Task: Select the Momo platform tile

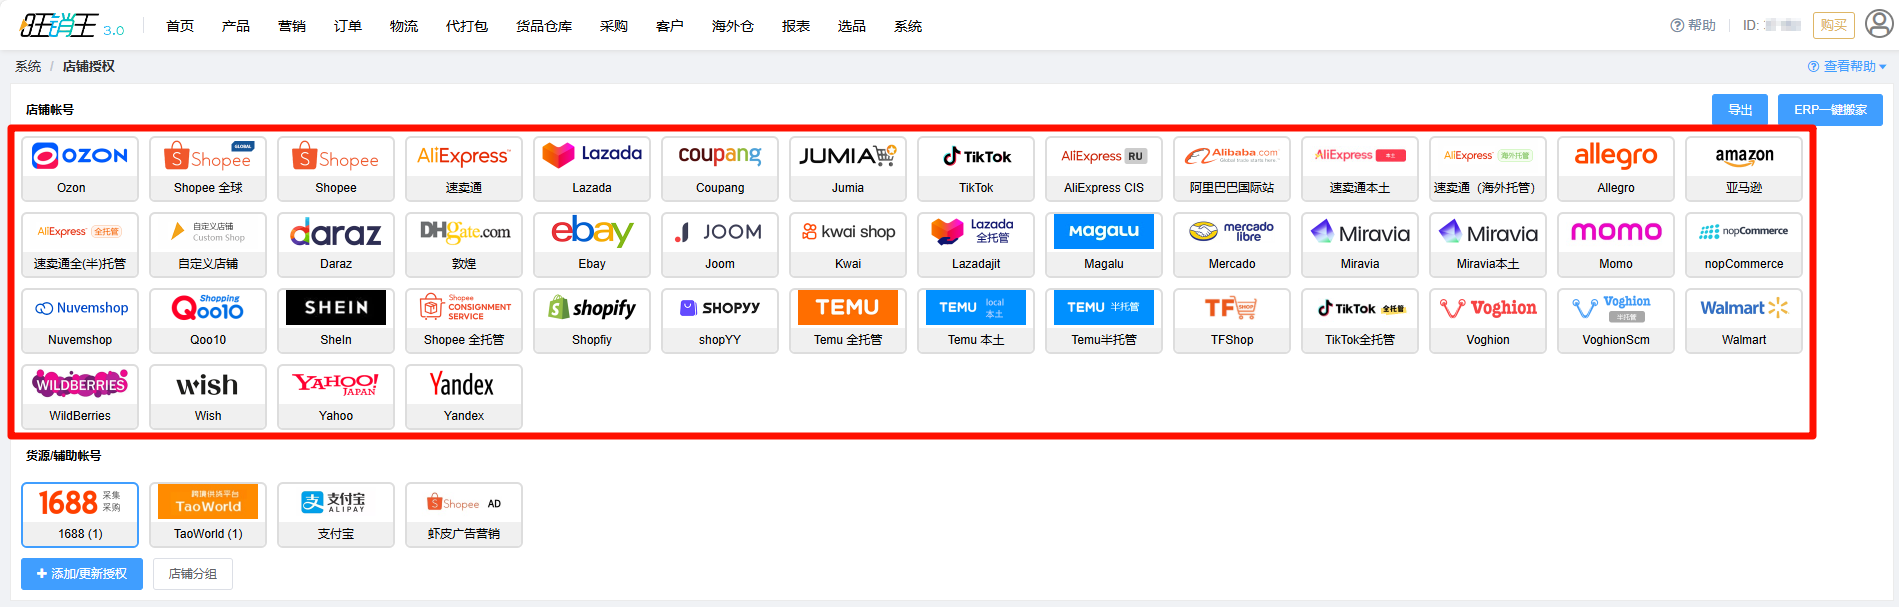Action: click(1616, 245)
